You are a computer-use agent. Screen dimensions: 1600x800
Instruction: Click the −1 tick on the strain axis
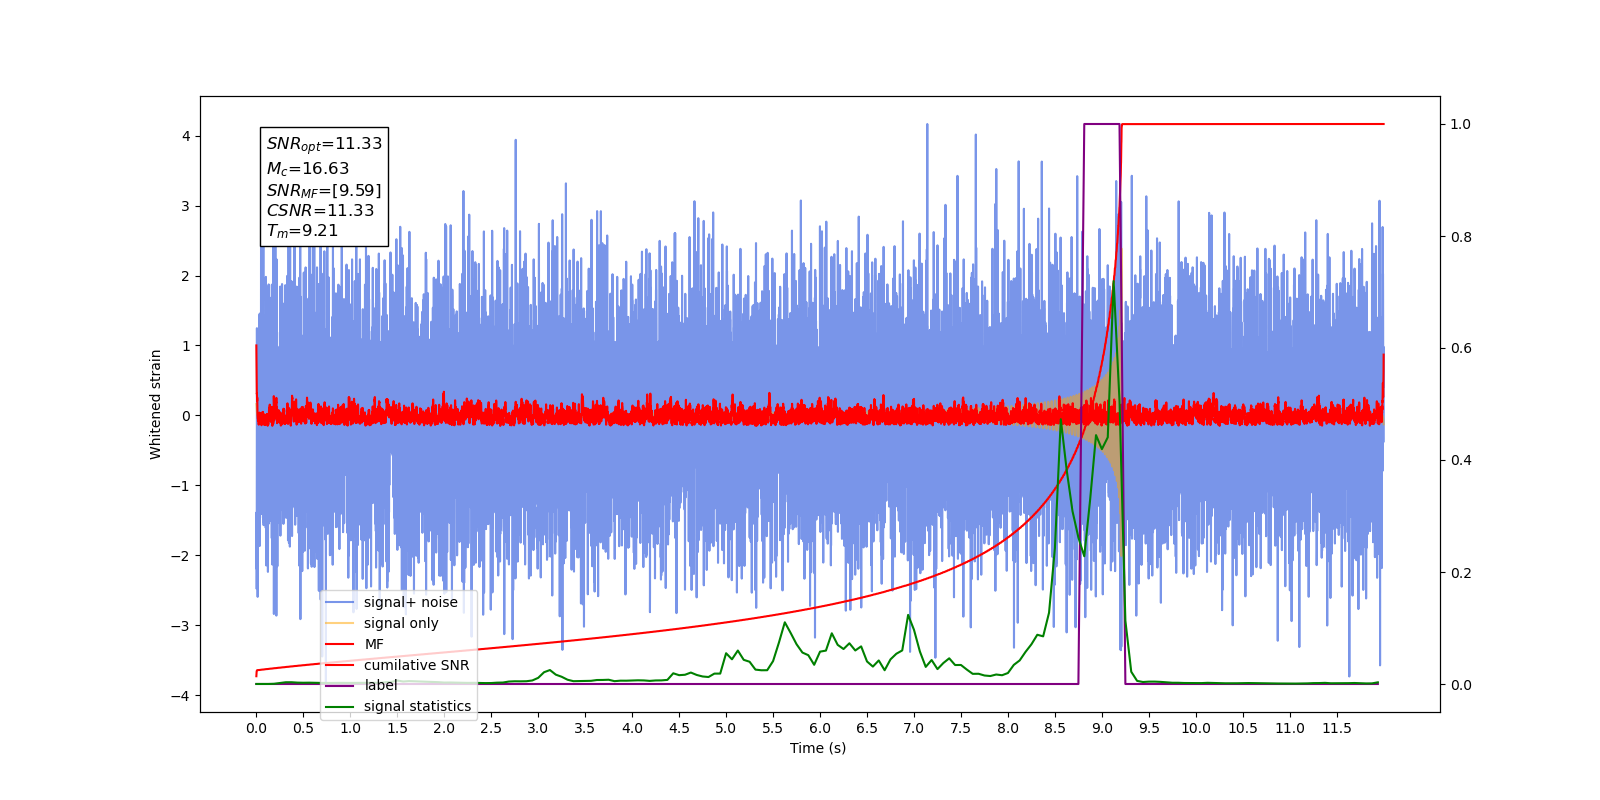(x=180, y=486)
